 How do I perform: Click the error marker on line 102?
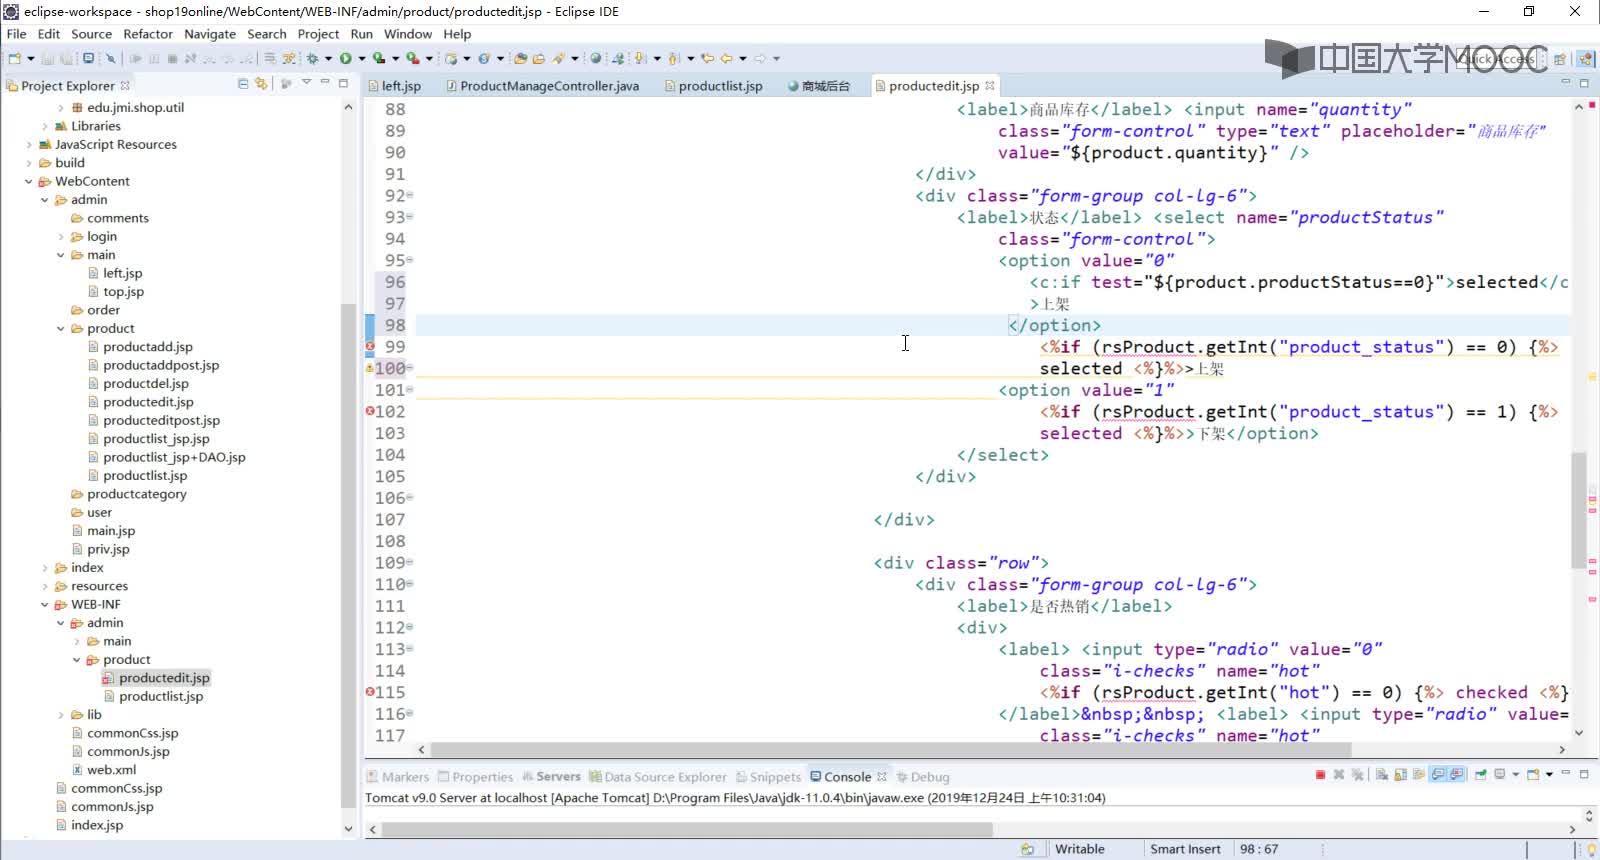click(x=370, y=411)
